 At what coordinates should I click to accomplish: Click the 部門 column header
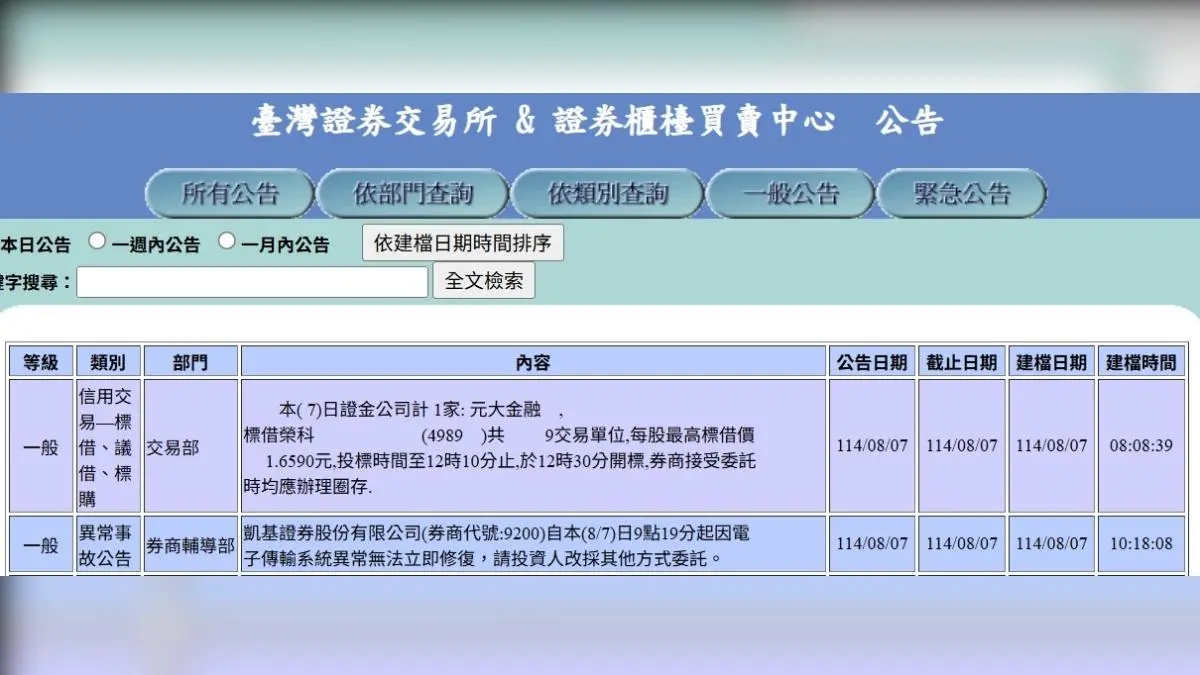pos(190,361)
